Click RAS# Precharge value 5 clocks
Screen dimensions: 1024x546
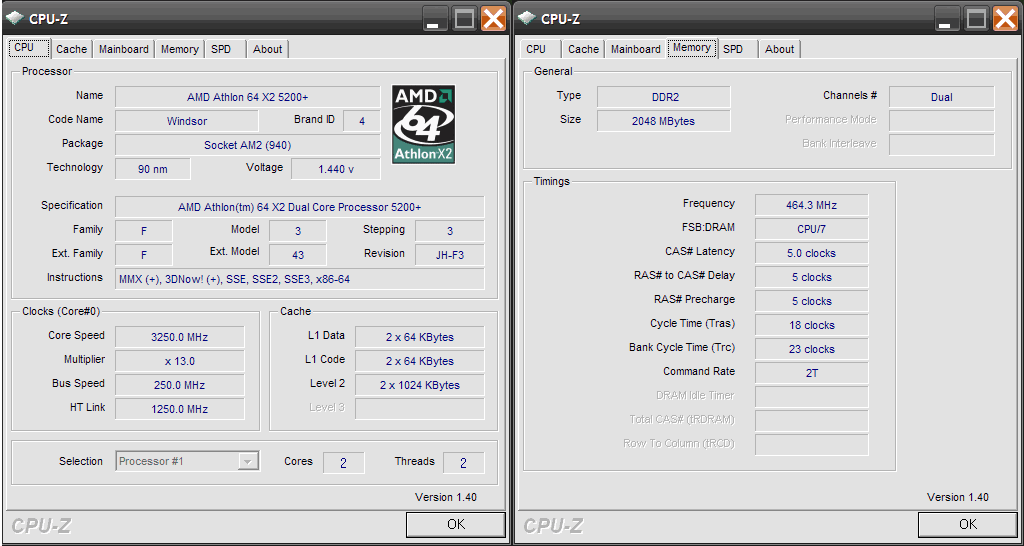[812, 301]
